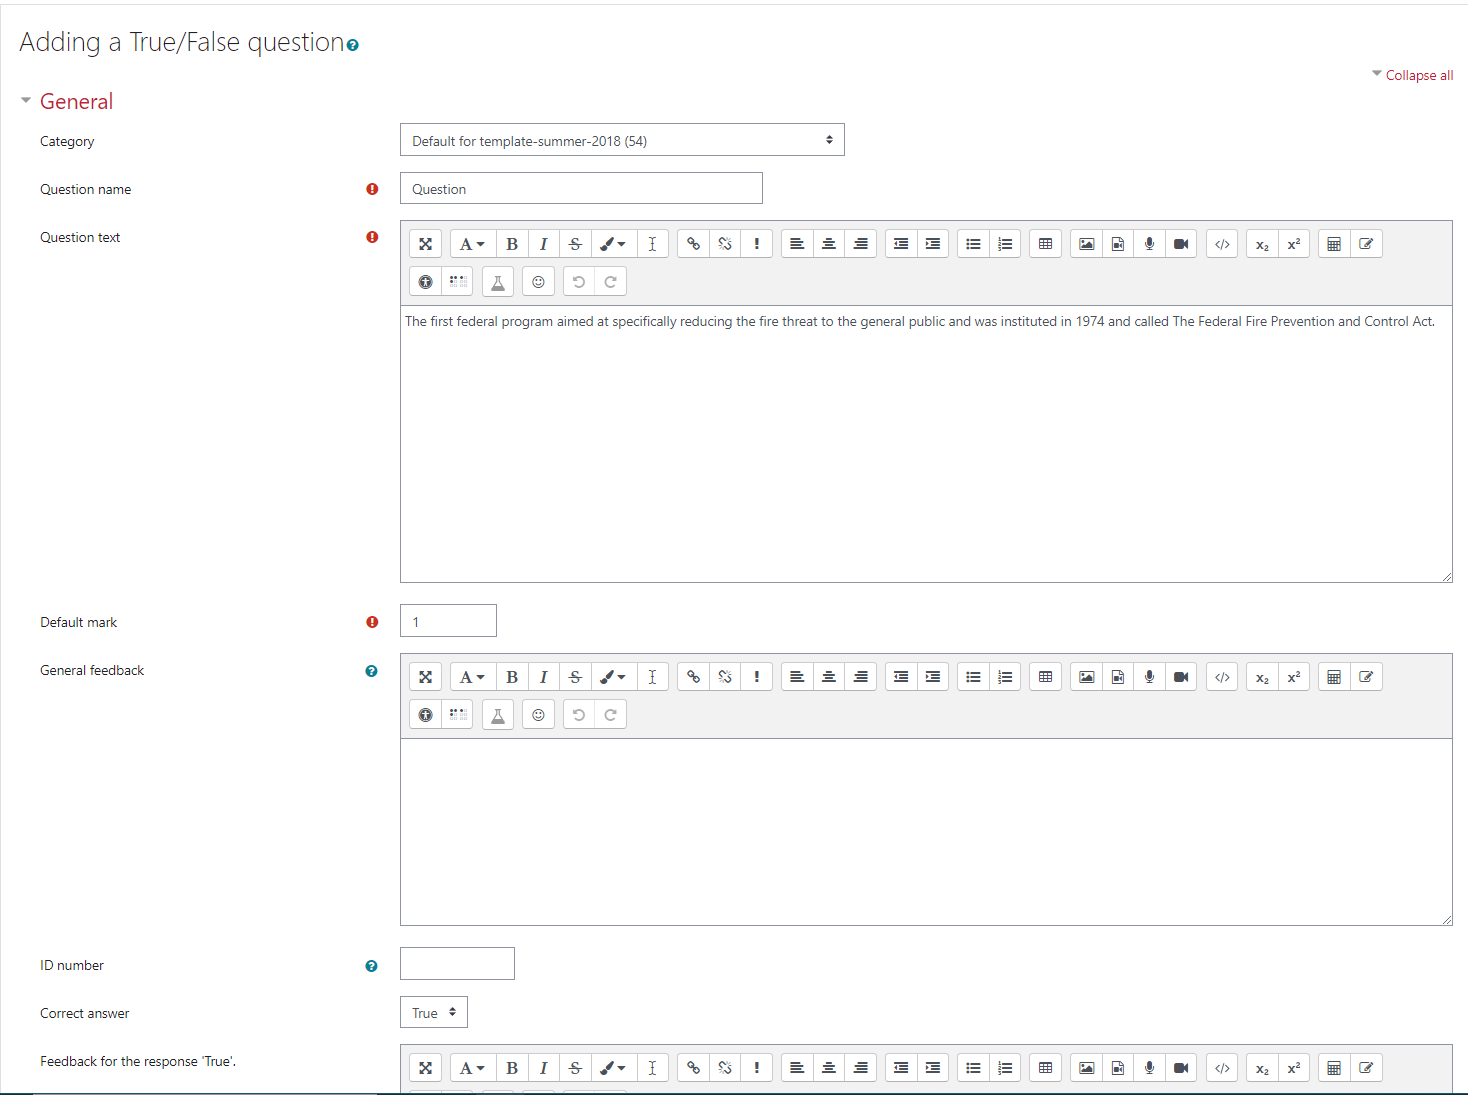Image resolution: width=1468 pixels, height=1095 pixels.
Task: Open help for General feedback
Action: tap(371, 671)
